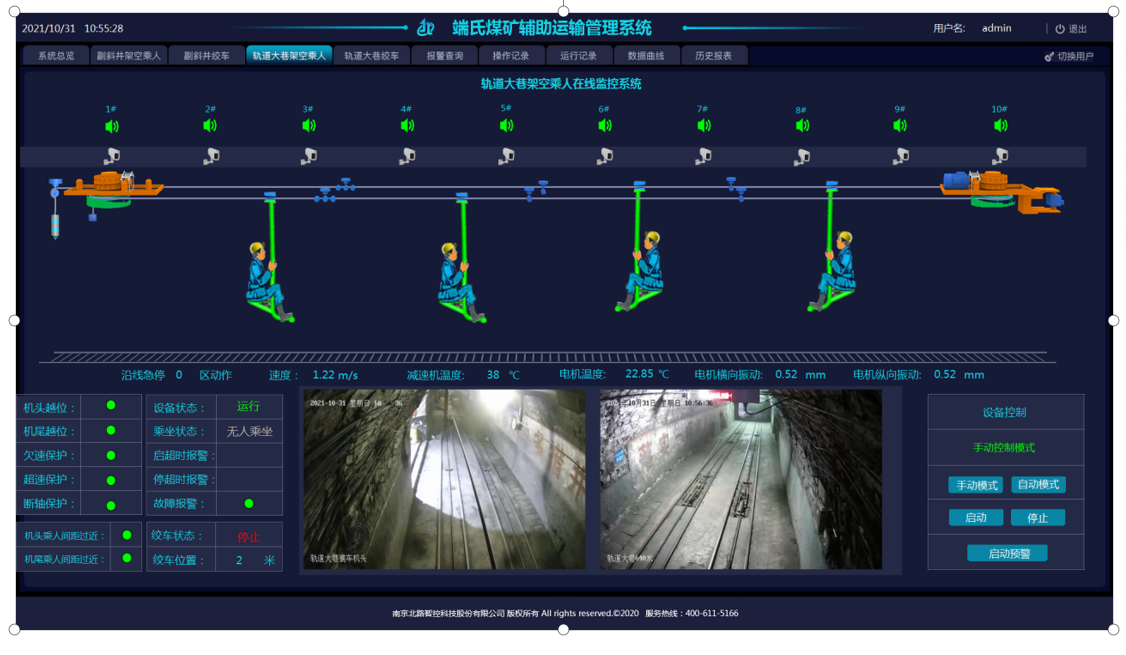Click the 9# surveillance camera icon
Image resolution: width=1126 pixels, height=655 pixels.
[901, 156]
